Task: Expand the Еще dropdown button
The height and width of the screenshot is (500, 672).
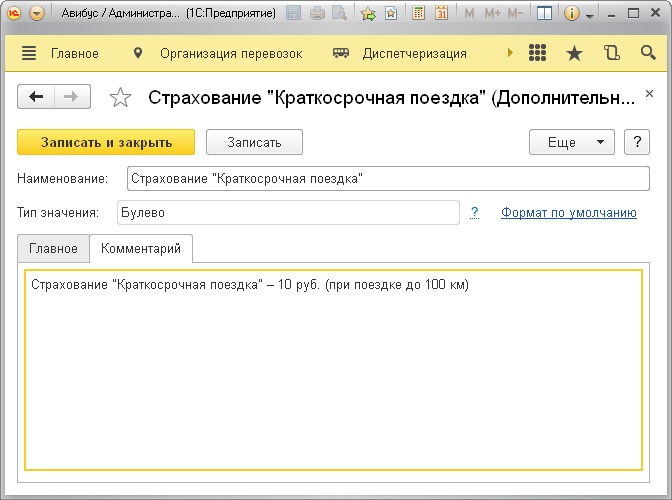Action: 571,142
